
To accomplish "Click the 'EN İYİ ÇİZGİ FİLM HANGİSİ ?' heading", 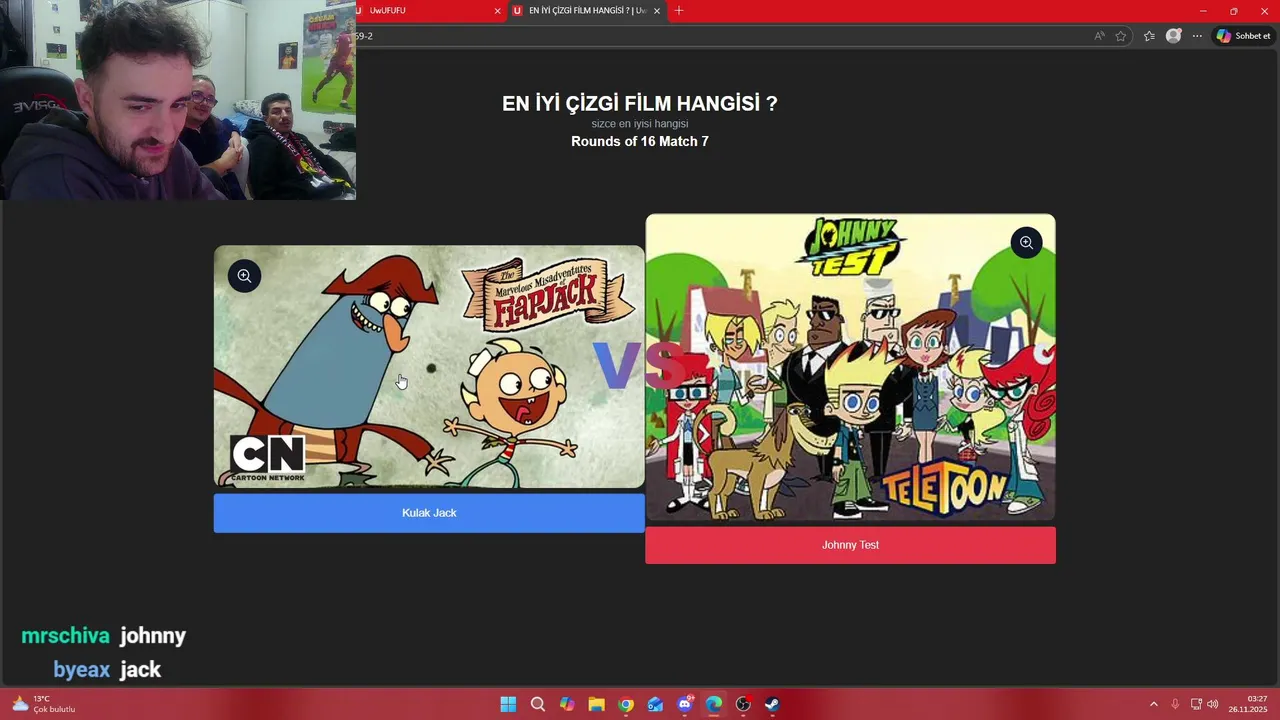I will tap(640, 103).
